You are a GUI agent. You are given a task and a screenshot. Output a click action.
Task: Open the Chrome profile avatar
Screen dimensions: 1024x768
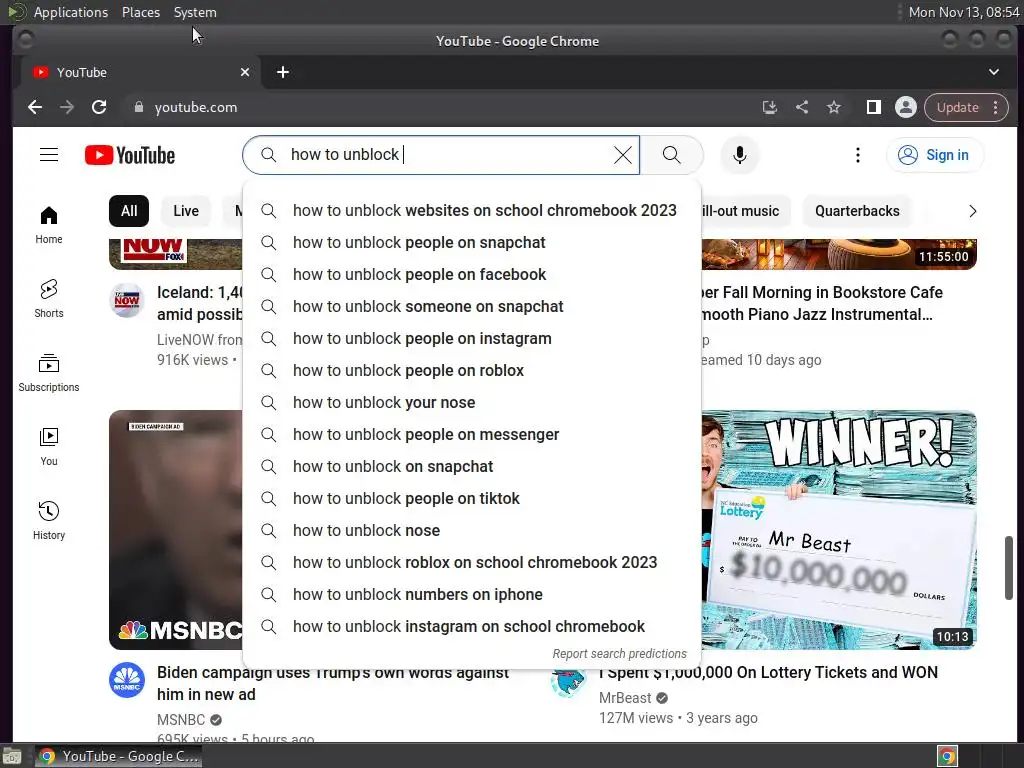pyautogui.click(x=906, y=107)
